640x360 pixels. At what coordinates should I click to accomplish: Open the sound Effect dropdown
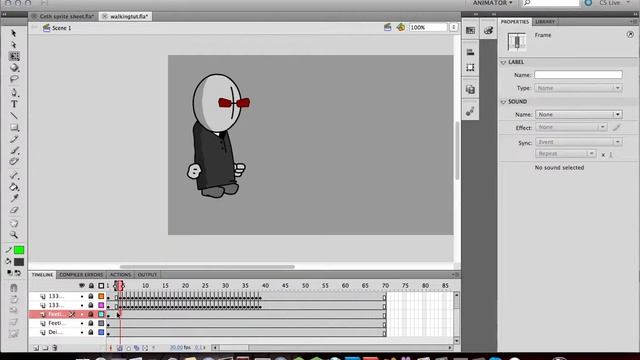click(571, 127)
